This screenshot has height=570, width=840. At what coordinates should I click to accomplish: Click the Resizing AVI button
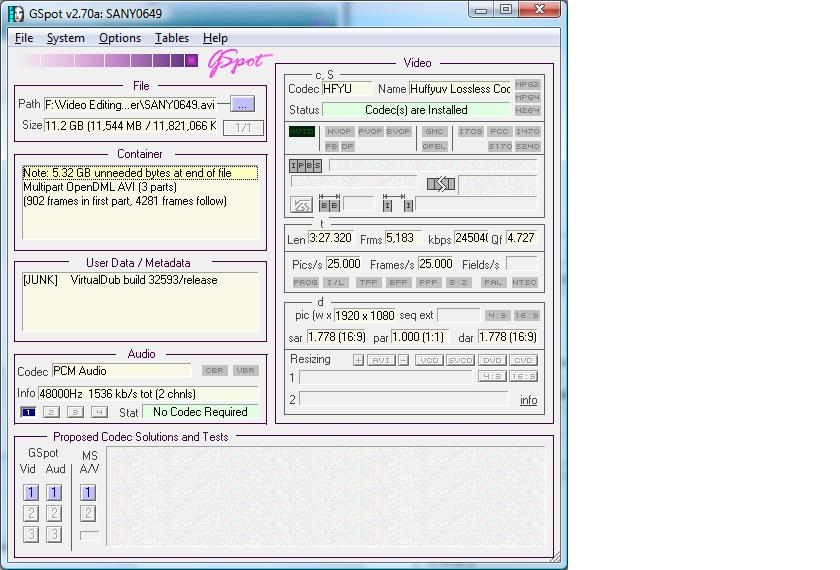pyautogui.click(x=381, y=361)
